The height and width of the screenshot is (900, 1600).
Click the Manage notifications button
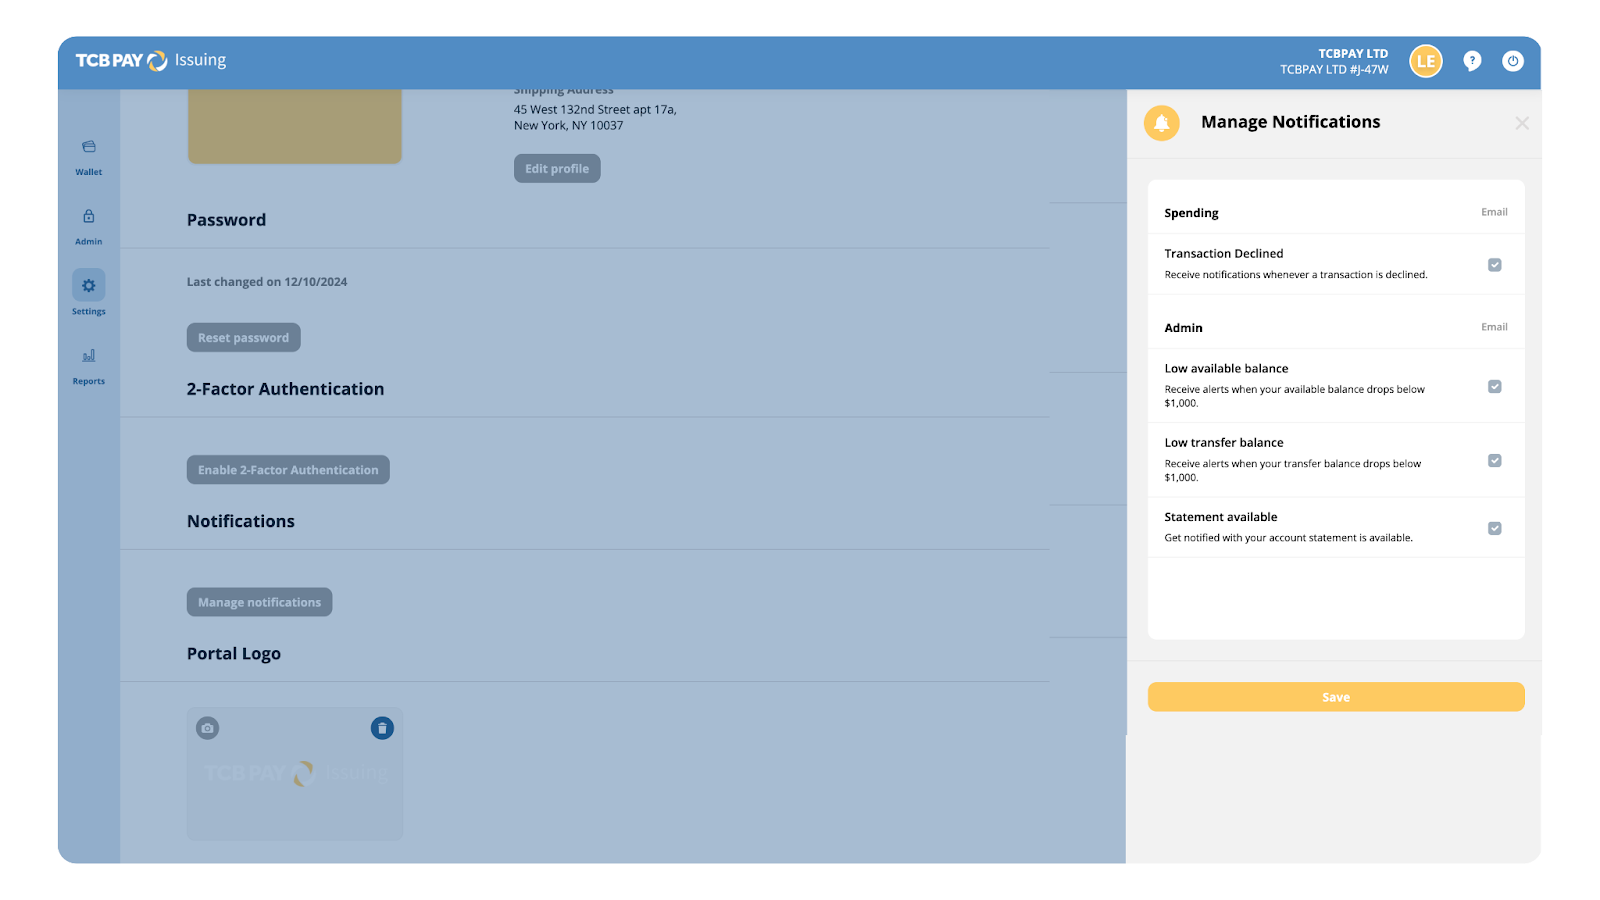pos(259,602)
